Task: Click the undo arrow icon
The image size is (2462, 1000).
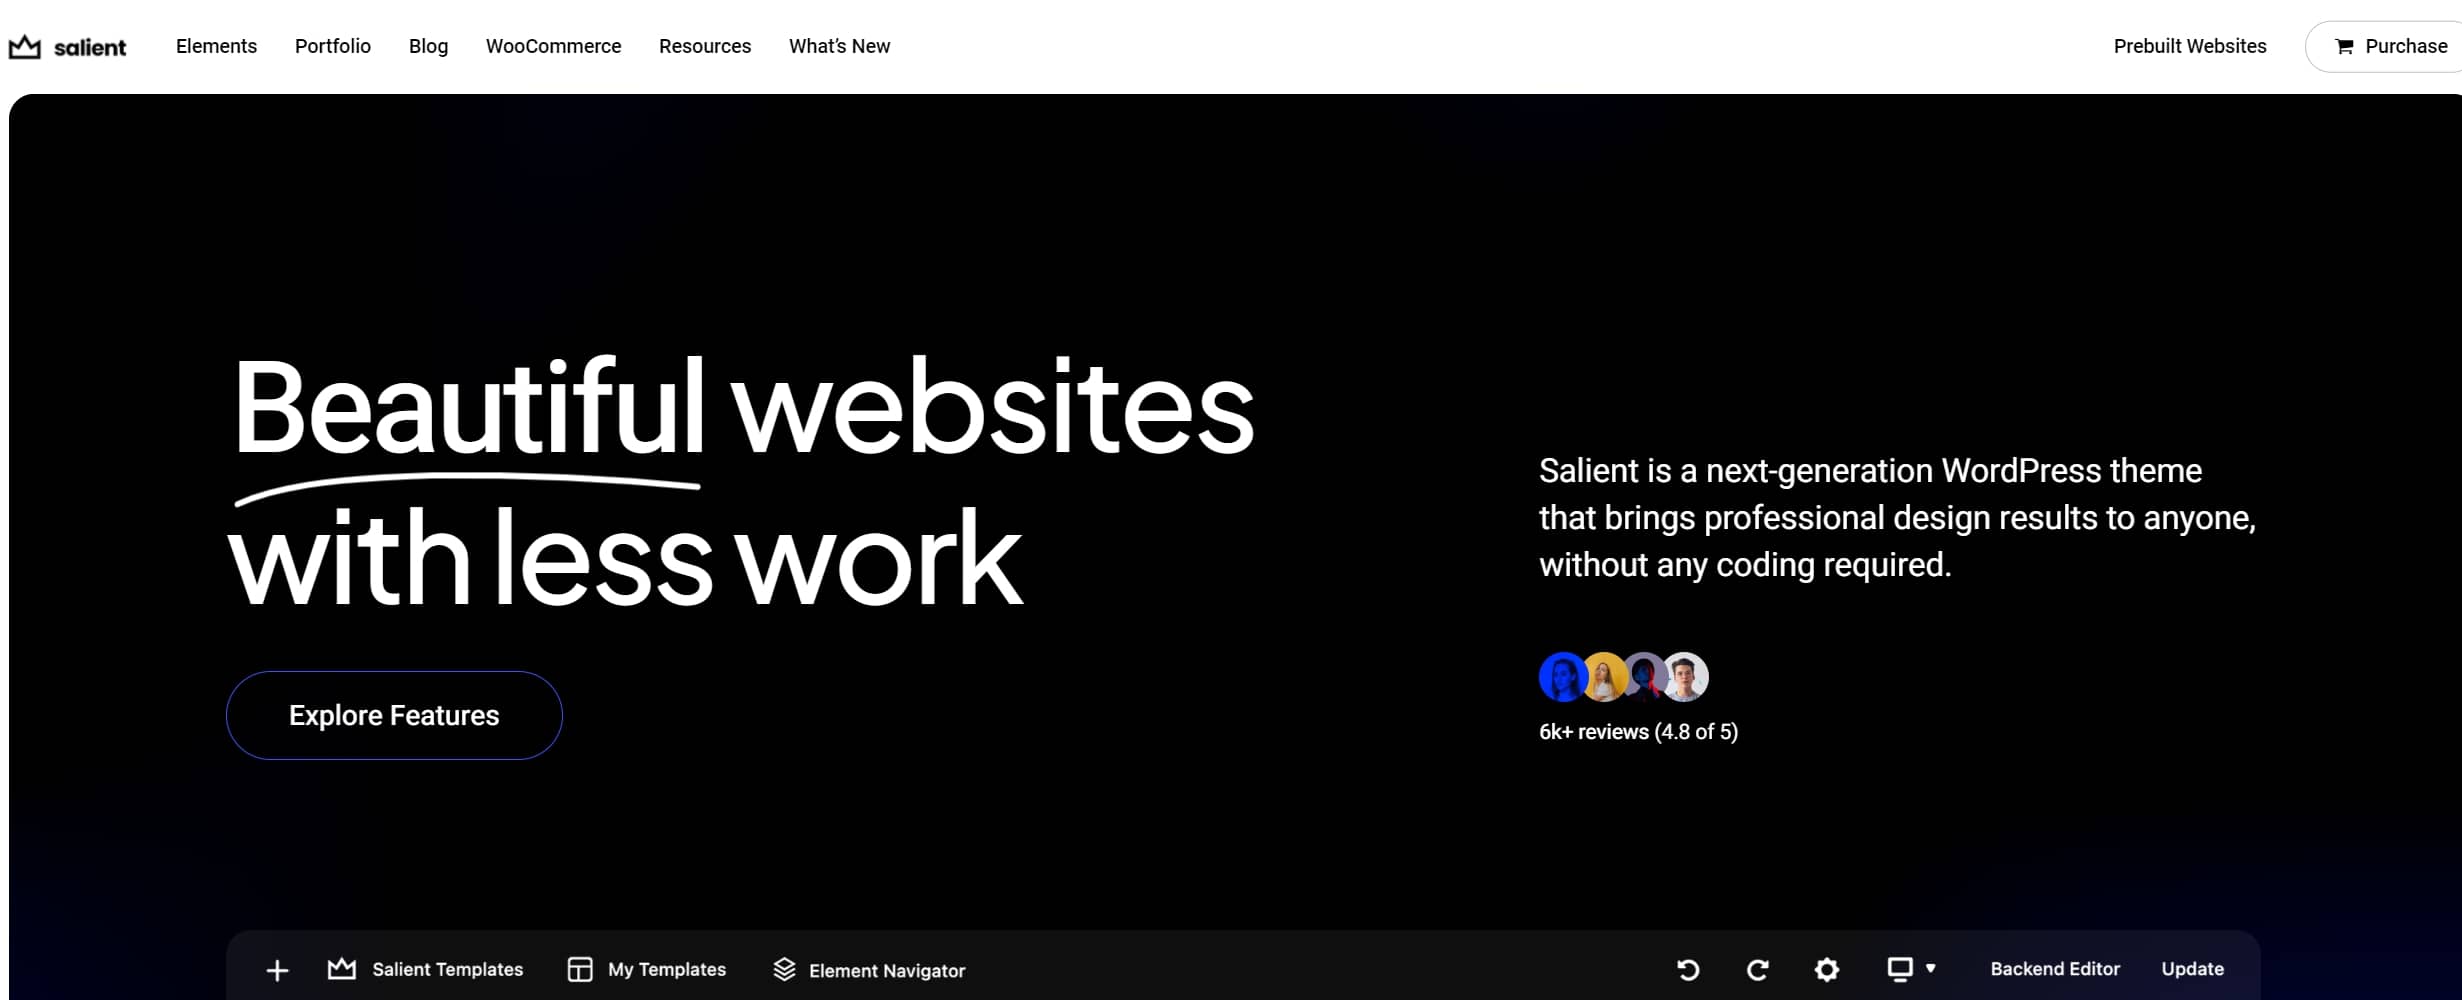Action: 1688,969
